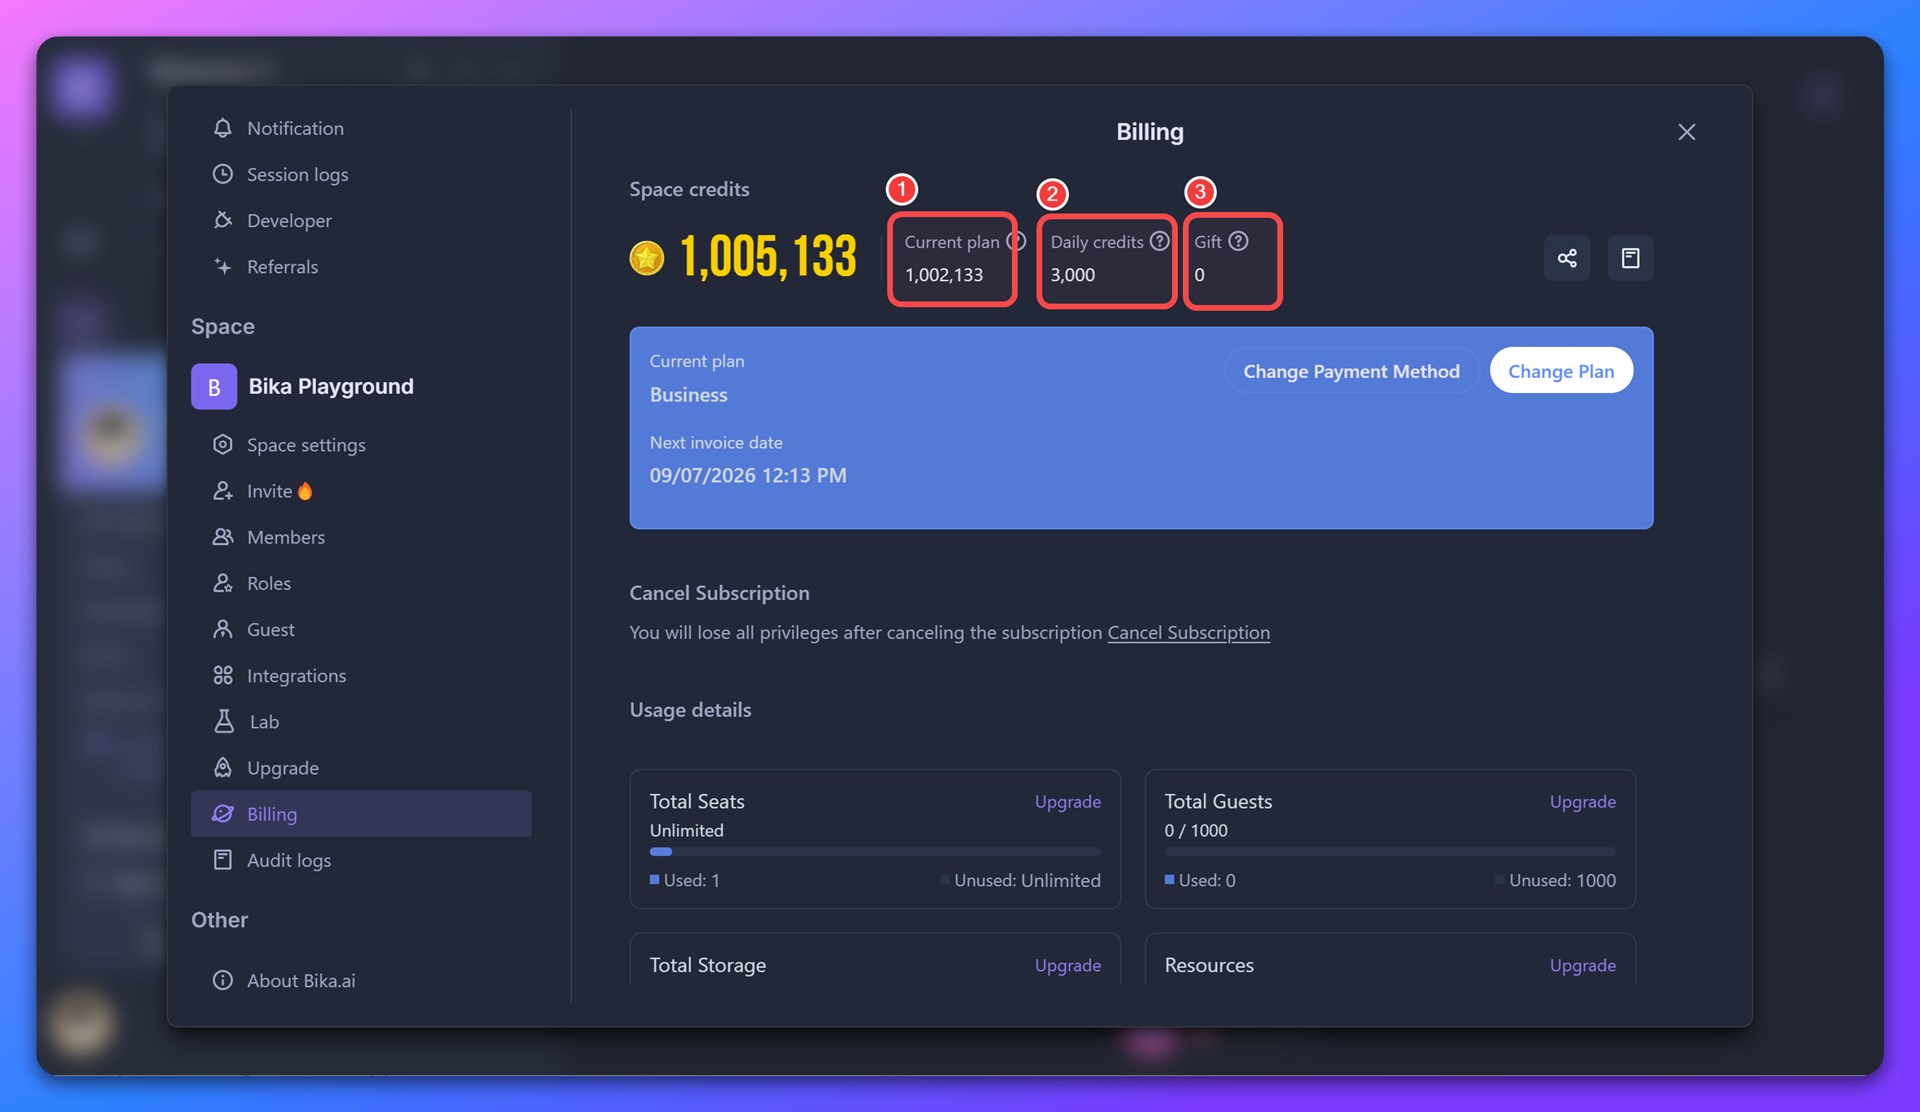1920x1112 pixels.
Task: Click the Upgrade rocket icon
Action: pyautogui.click(x=223, y=767)
